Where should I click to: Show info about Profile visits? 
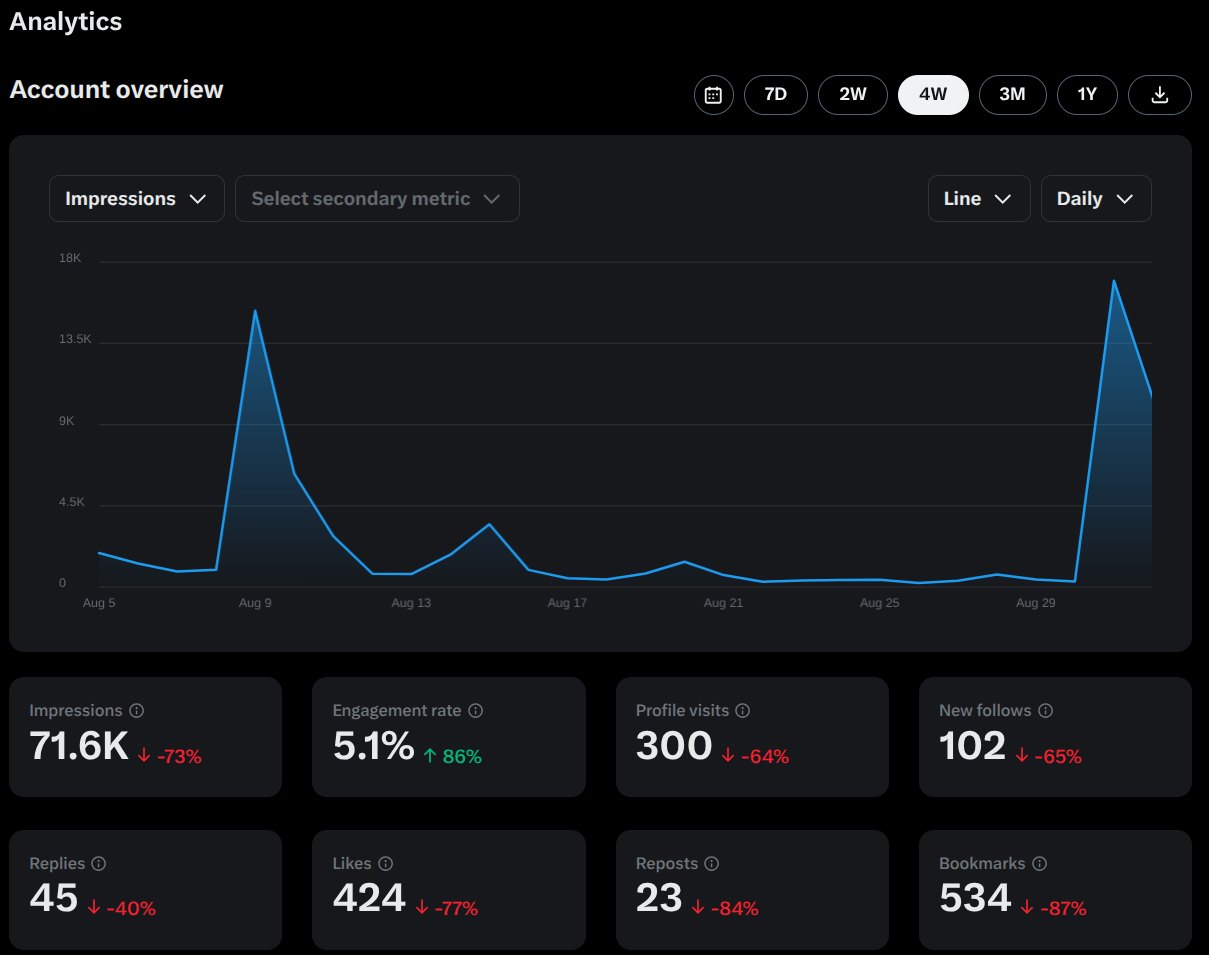pos(743,711)
